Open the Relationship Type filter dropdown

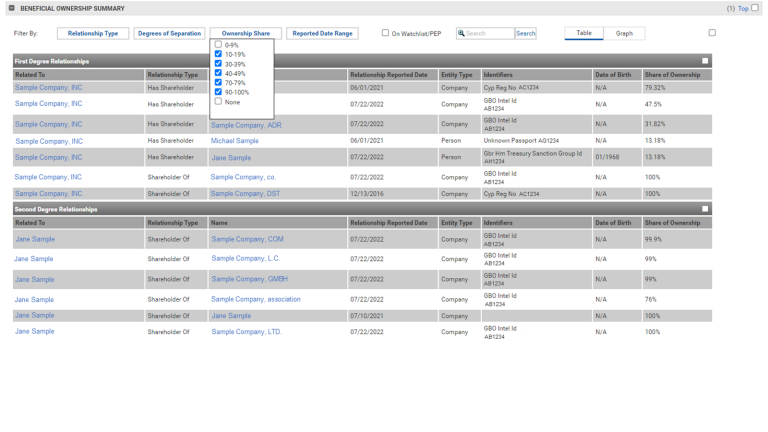pos(93,33)
